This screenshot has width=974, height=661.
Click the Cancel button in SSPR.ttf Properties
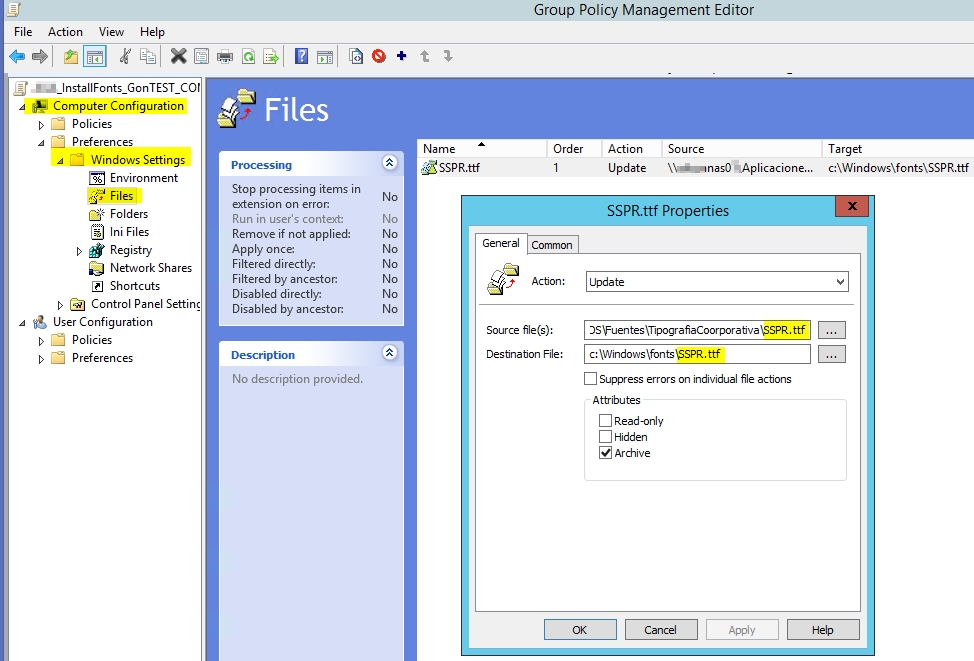pos(661,629)
